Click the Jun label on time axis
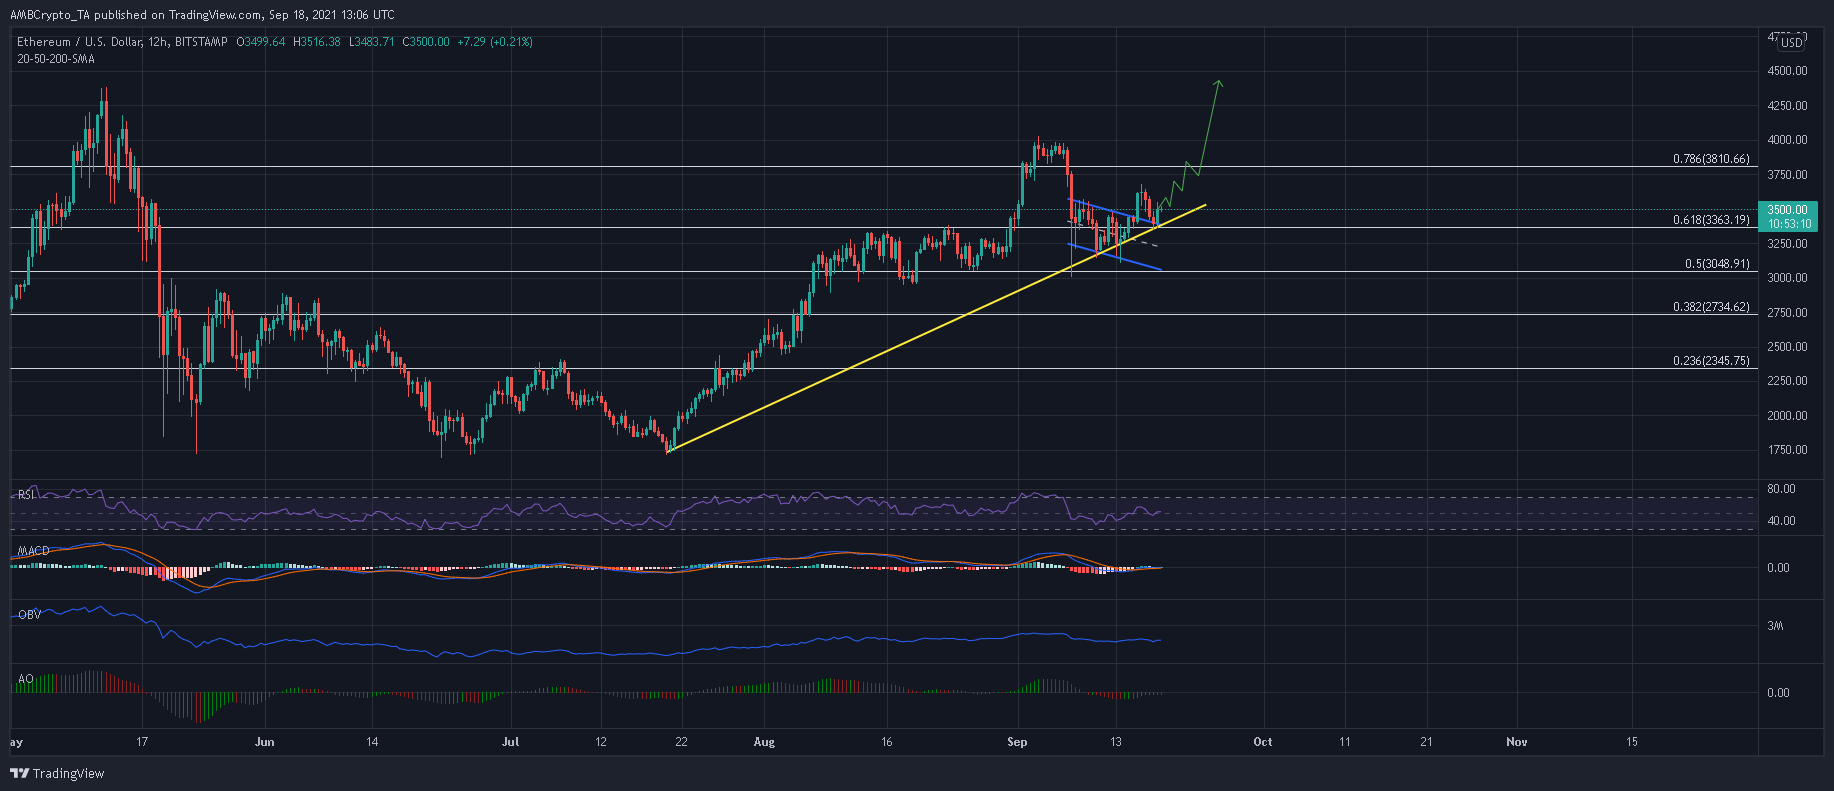Viewport: 1834px width, 791px height. coord(265,742)
